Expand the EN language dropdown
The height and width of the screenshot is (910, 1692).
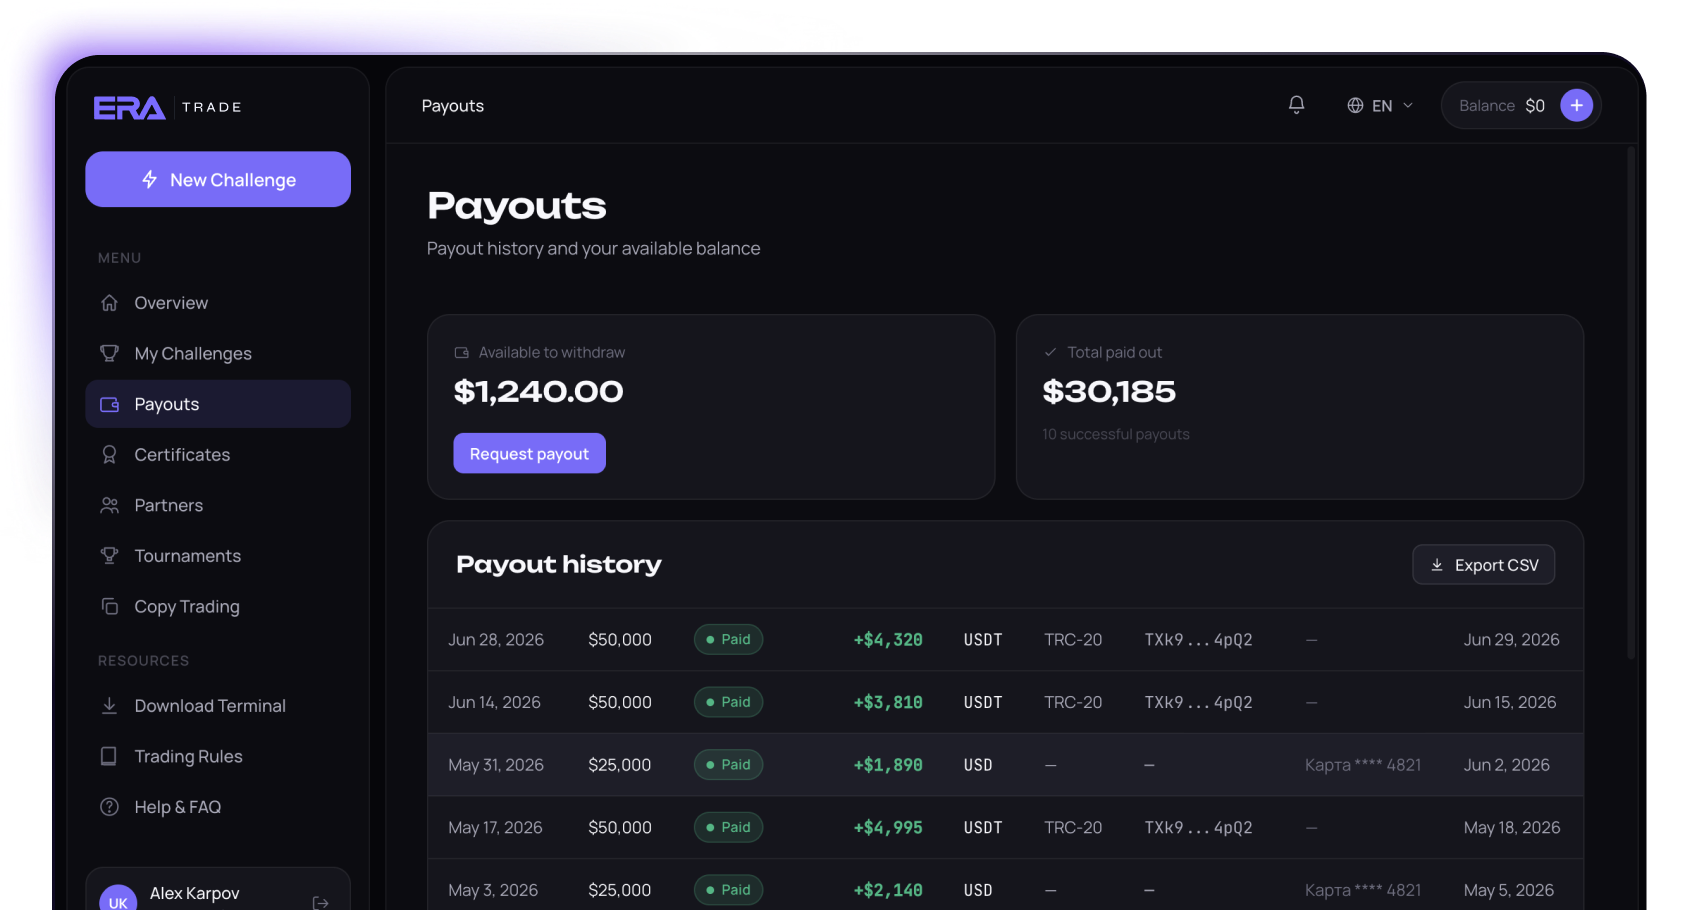pos(1380,105)
